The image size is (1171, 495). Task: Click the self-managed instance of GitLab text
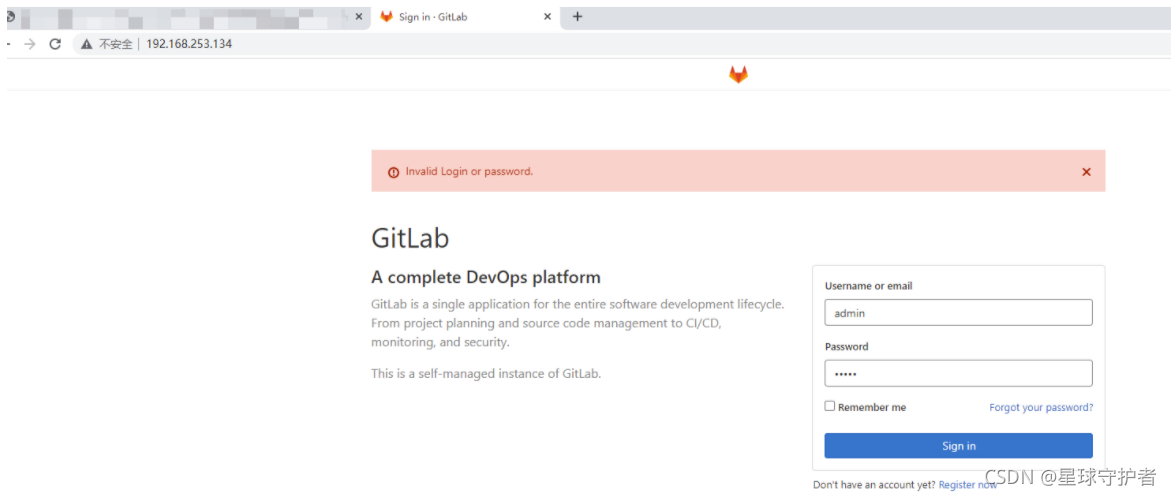[486, 373]
